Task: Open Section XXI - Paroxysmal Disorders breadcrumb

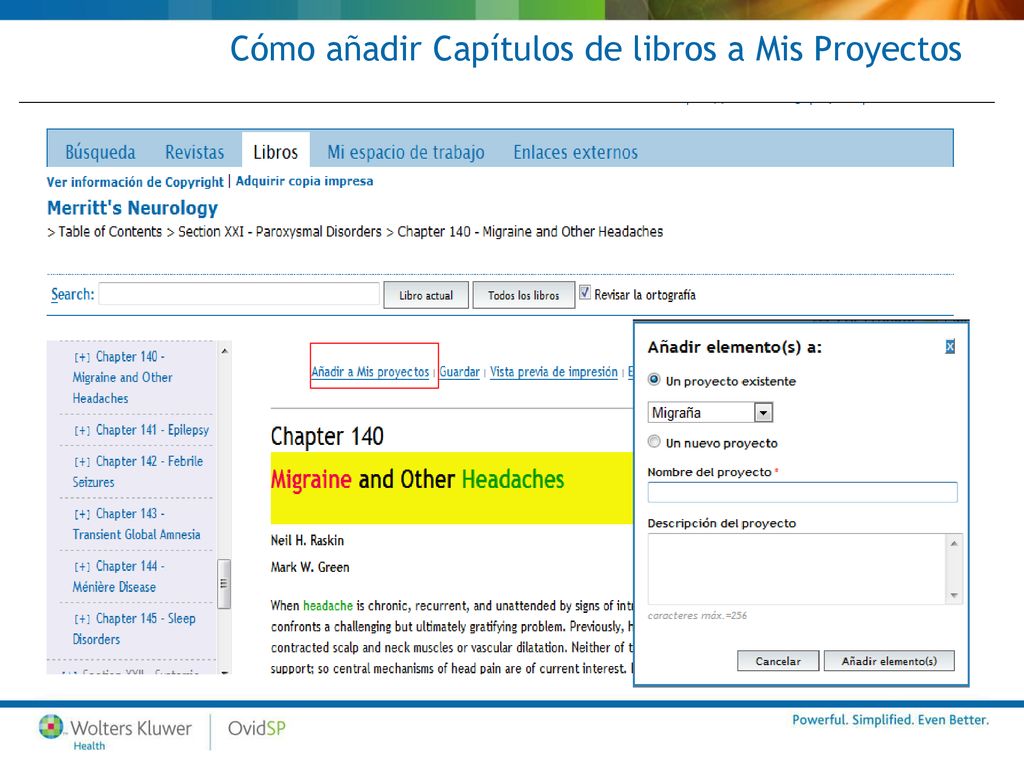Action: [280, 232]
